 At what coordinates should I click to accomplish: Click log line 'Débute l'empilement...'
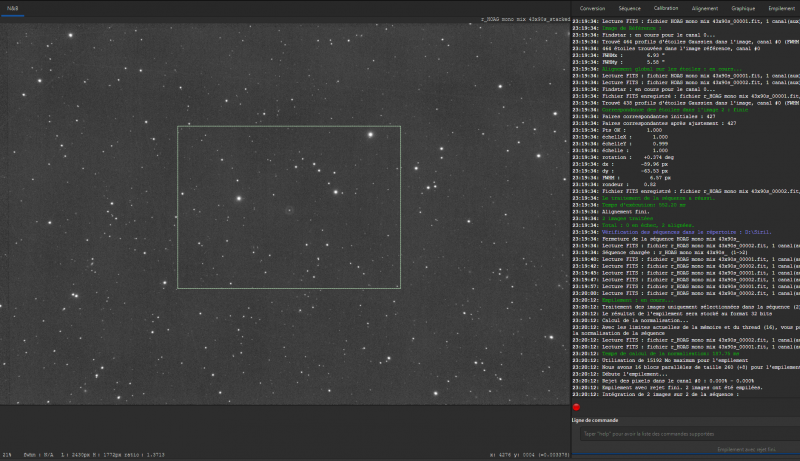(x=634, y=374)
